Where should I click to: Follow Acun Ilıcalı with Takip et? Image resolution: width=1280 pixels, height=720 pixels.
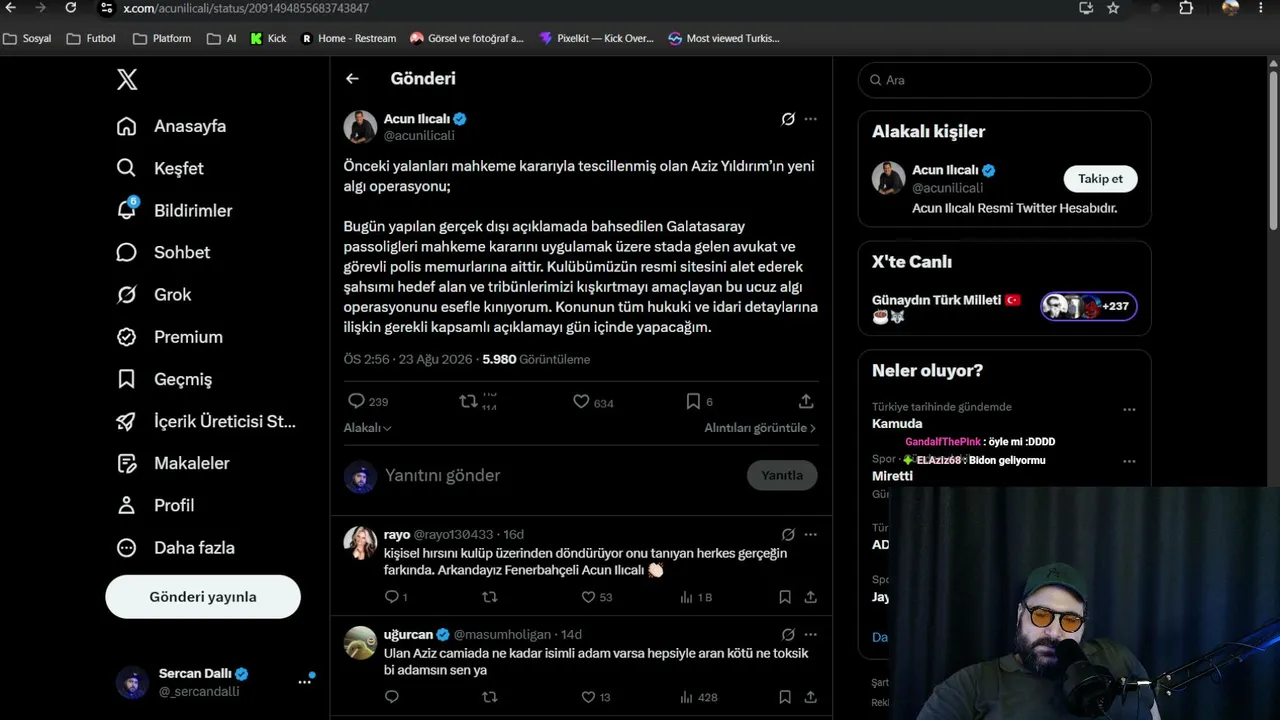click(1100, 179)
